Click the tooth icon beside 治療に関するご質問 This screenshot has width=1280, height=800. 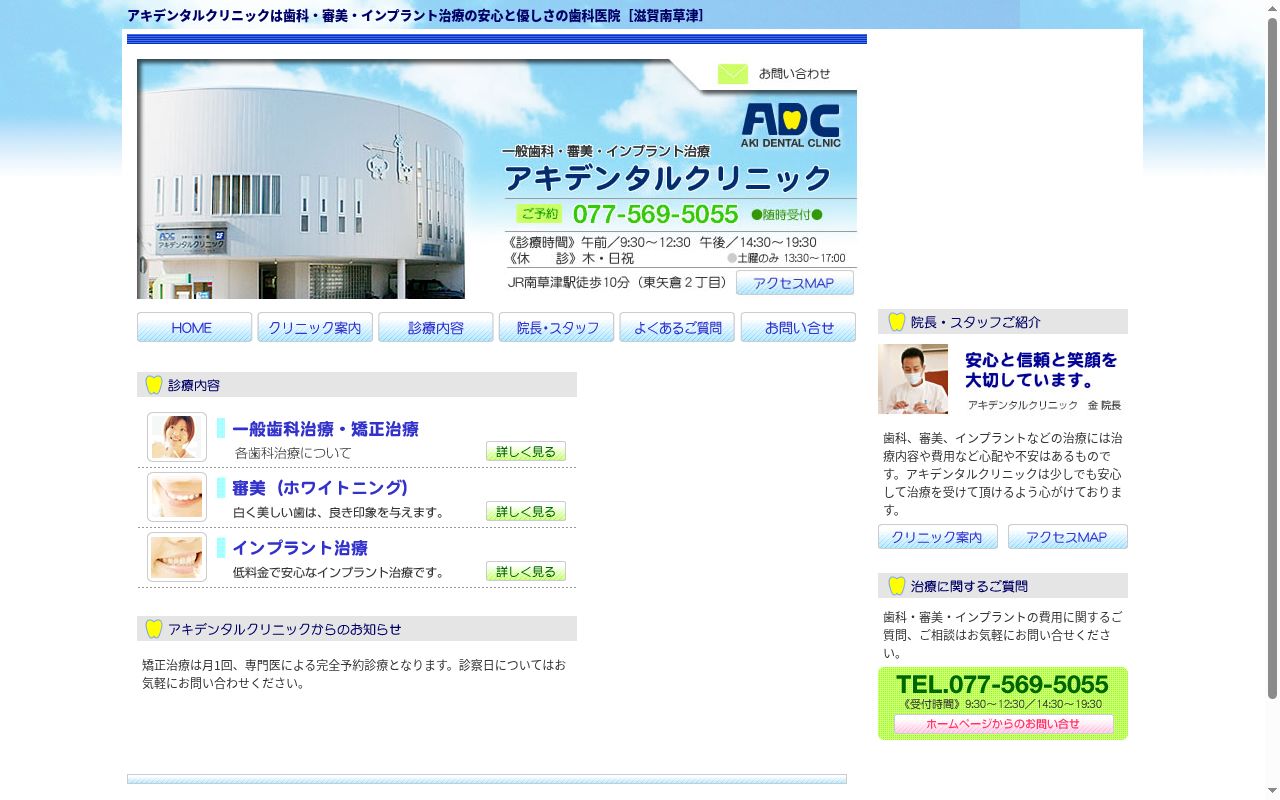[x=897, y=586]
